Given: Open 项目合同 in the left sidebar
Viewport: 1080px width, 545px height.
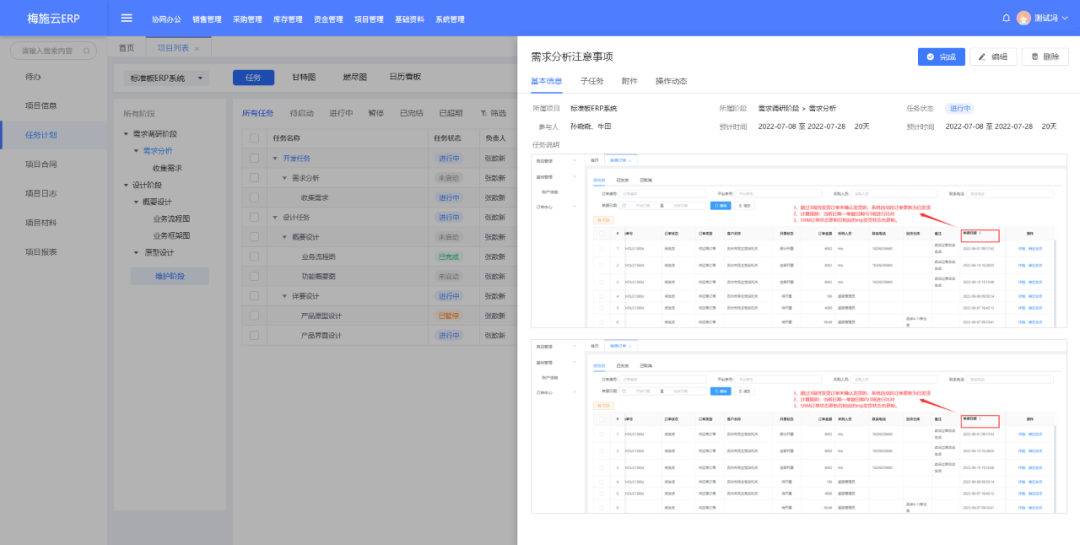Looking at the screenshot, I should coord(41,164).
